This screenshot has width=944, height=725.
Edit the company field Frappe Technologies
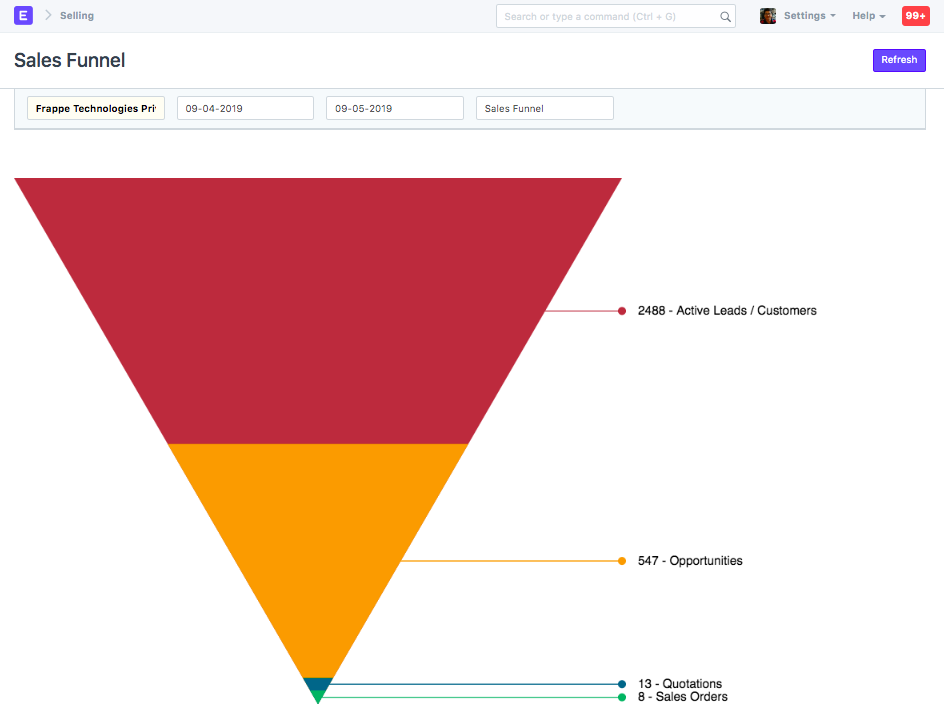[96, 108]
